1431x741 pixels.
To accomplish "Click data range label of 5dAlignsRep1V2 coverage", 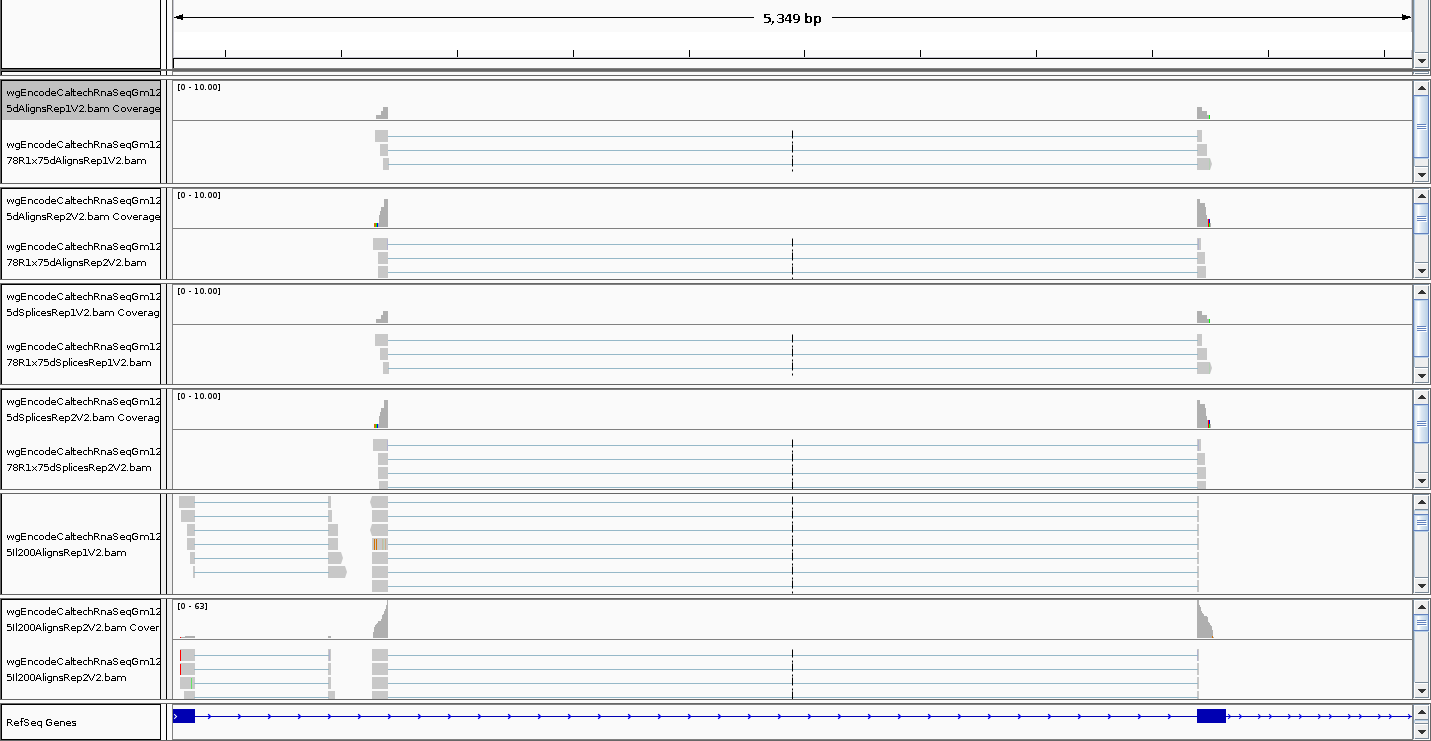I will (x=198, y=87).
